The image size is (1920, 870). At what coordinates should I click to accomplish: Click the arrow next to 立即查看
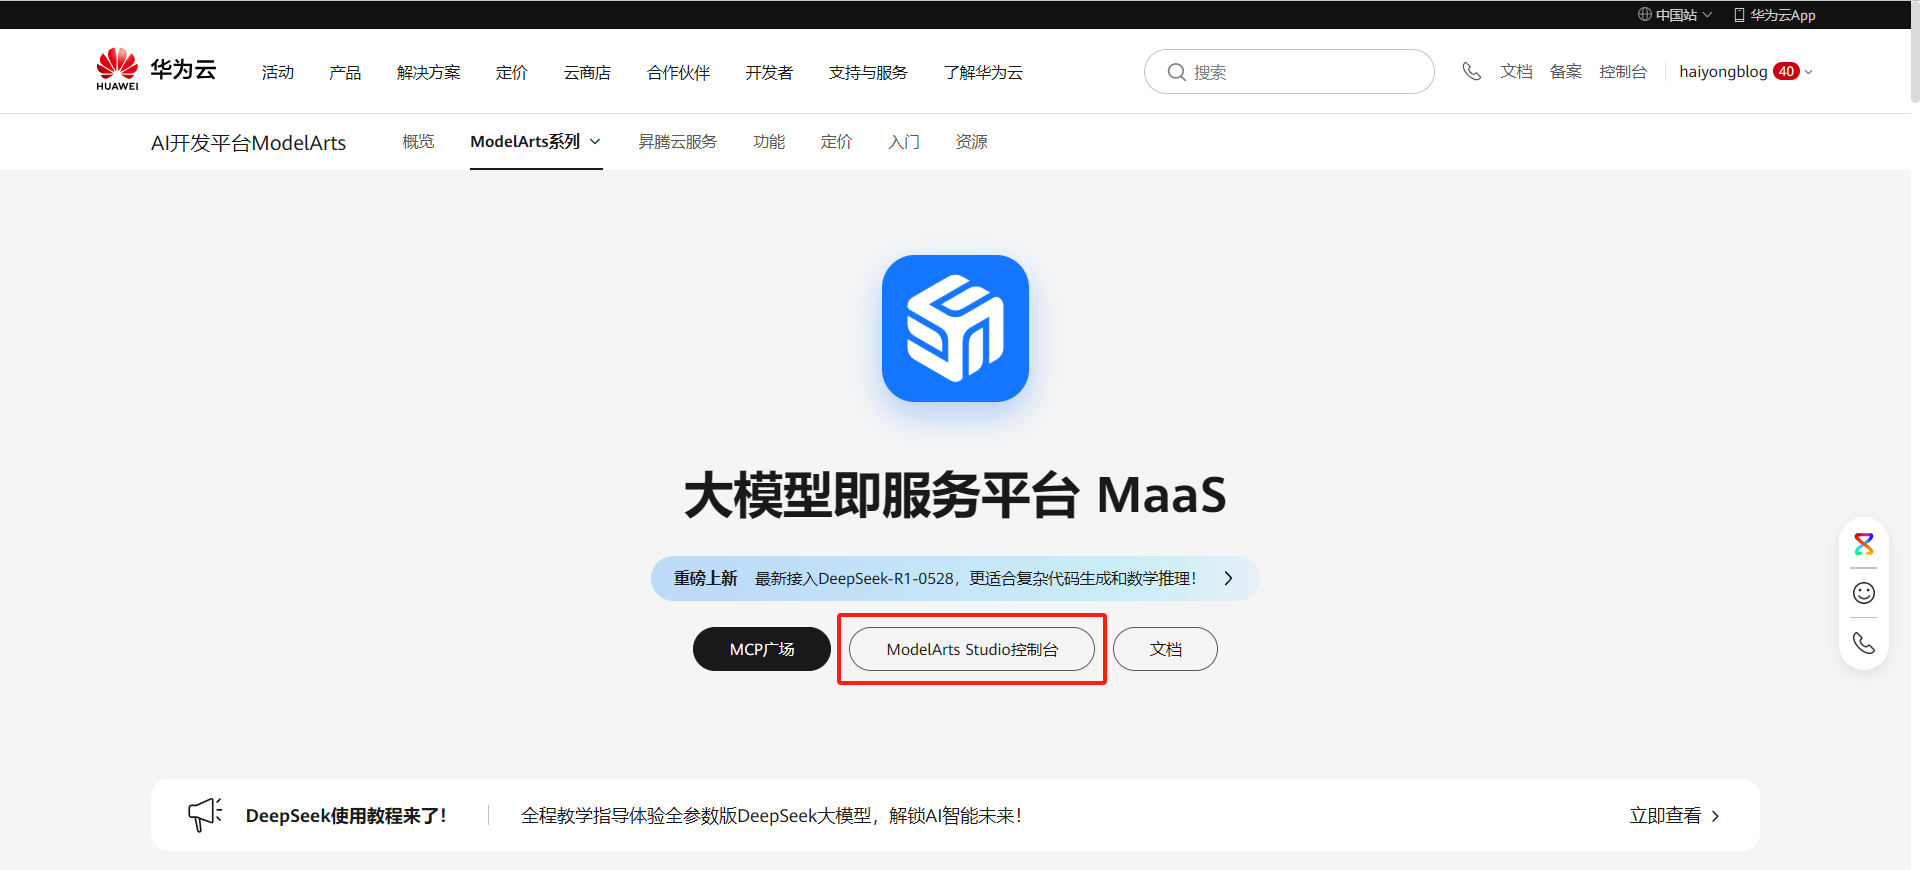coord(1716,816)
